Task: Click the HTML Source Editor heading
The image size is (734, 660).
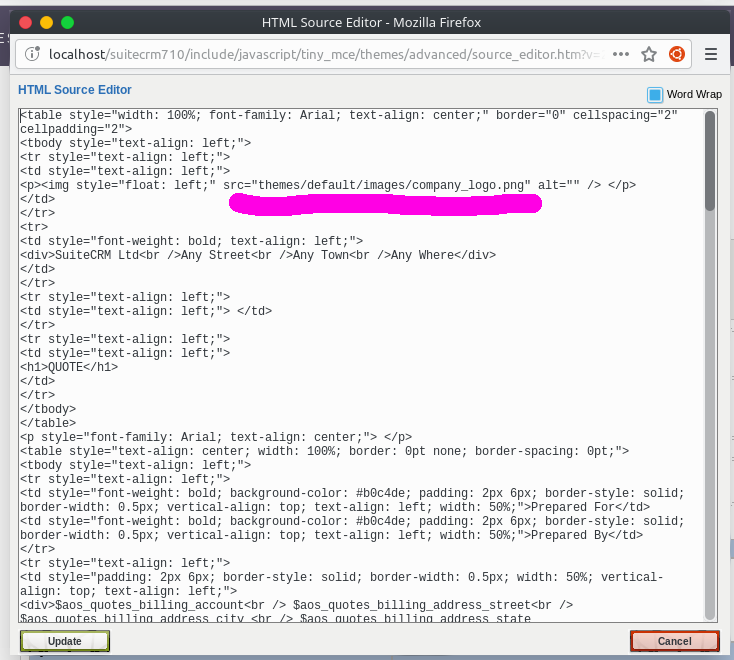Action: 75,89
